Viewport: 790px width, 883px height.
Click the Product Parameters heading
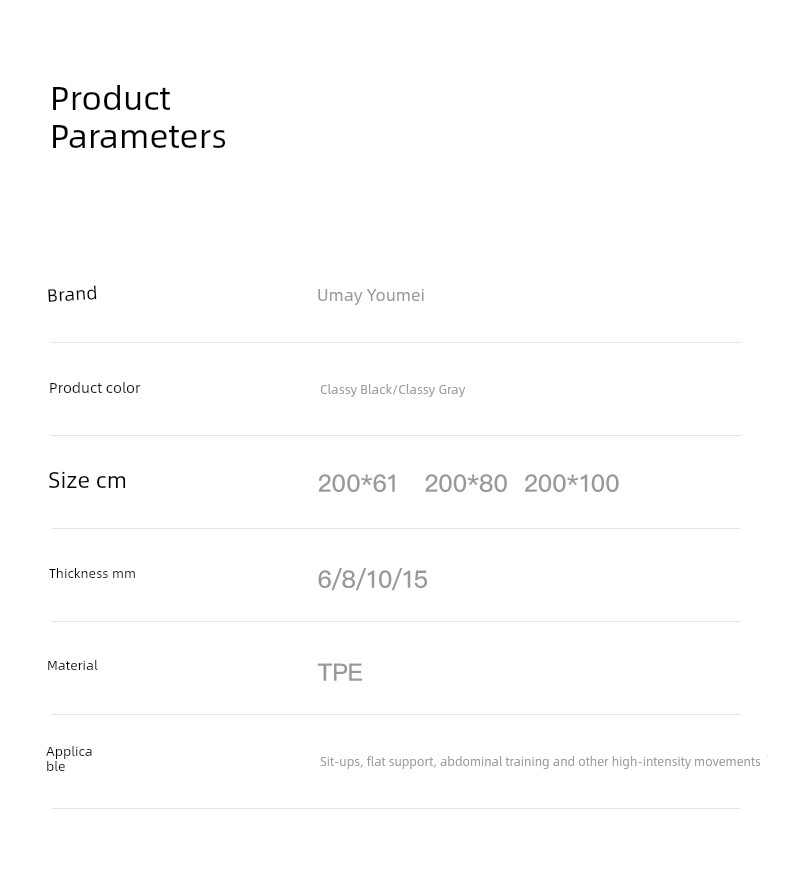click(138, 118)
